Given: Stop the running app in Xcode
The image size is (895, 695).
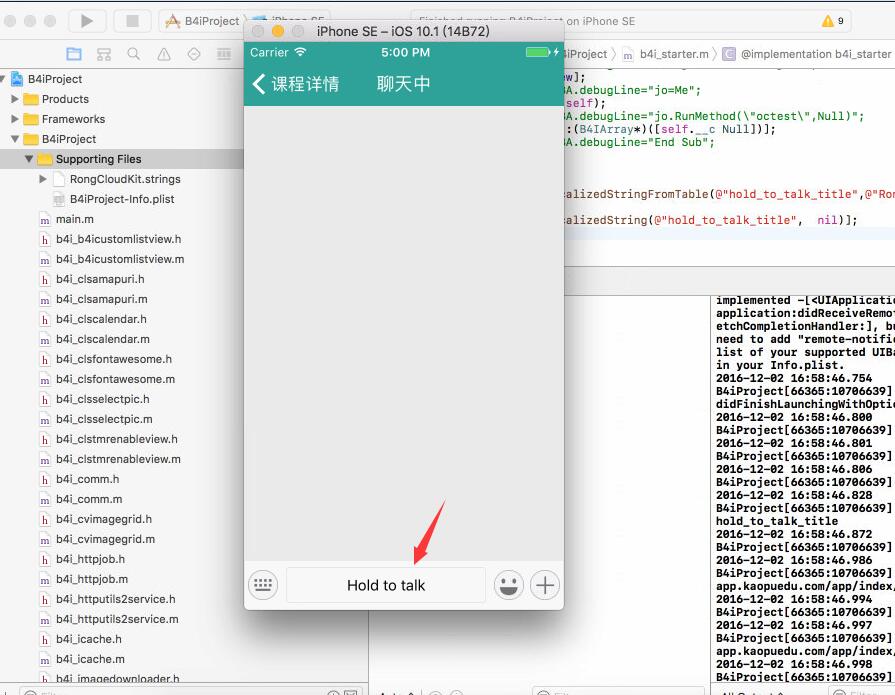Looking at the screenshot, I should pyautogui.click(x=132, y=21).
